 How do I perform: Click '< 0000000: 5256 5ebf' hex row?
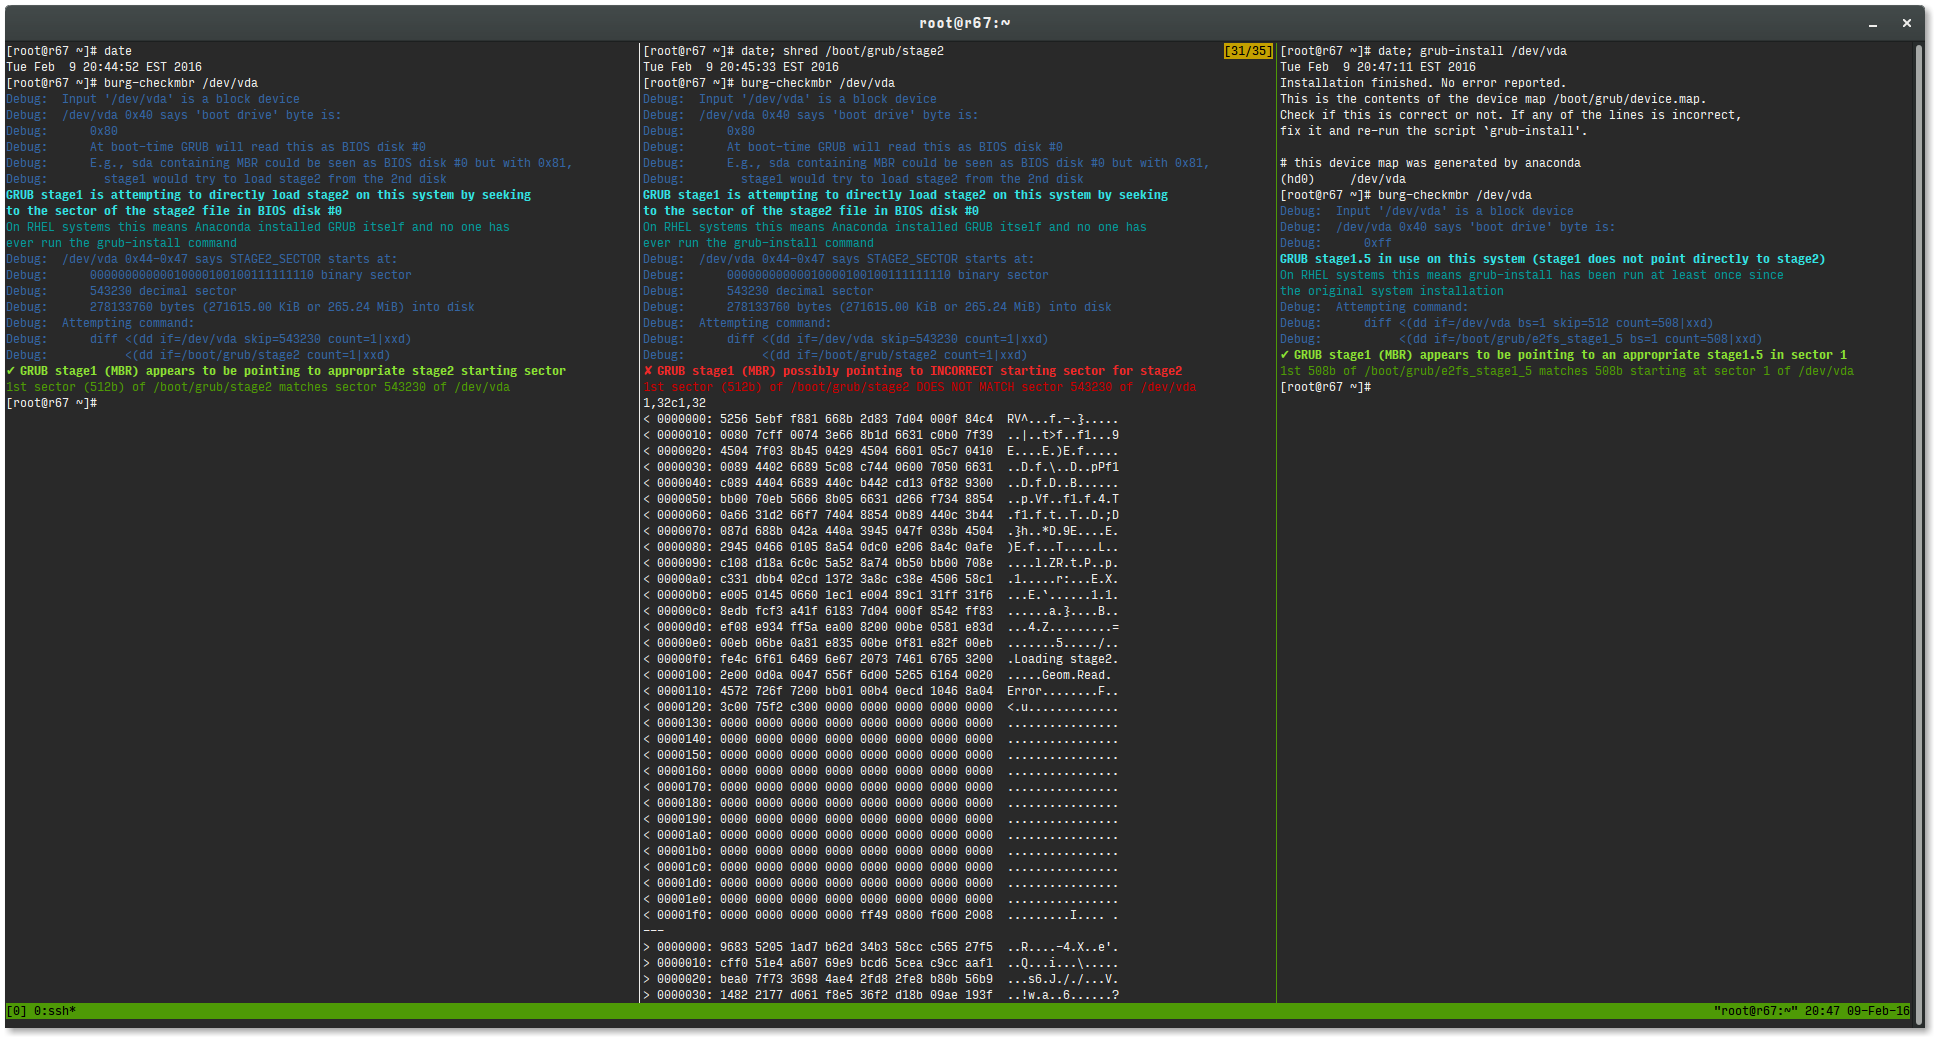point(881,419)
